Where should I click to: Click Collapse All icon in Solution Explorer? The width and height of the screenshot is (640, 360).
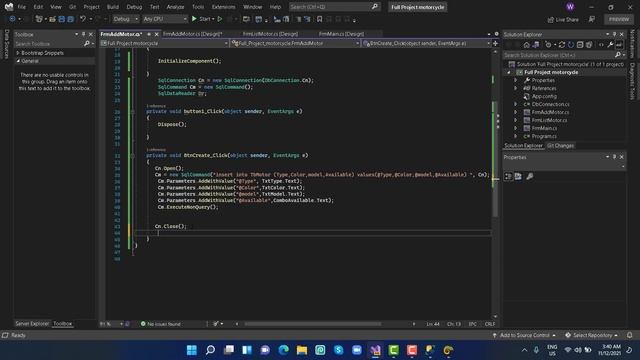[x=580, y=45]
